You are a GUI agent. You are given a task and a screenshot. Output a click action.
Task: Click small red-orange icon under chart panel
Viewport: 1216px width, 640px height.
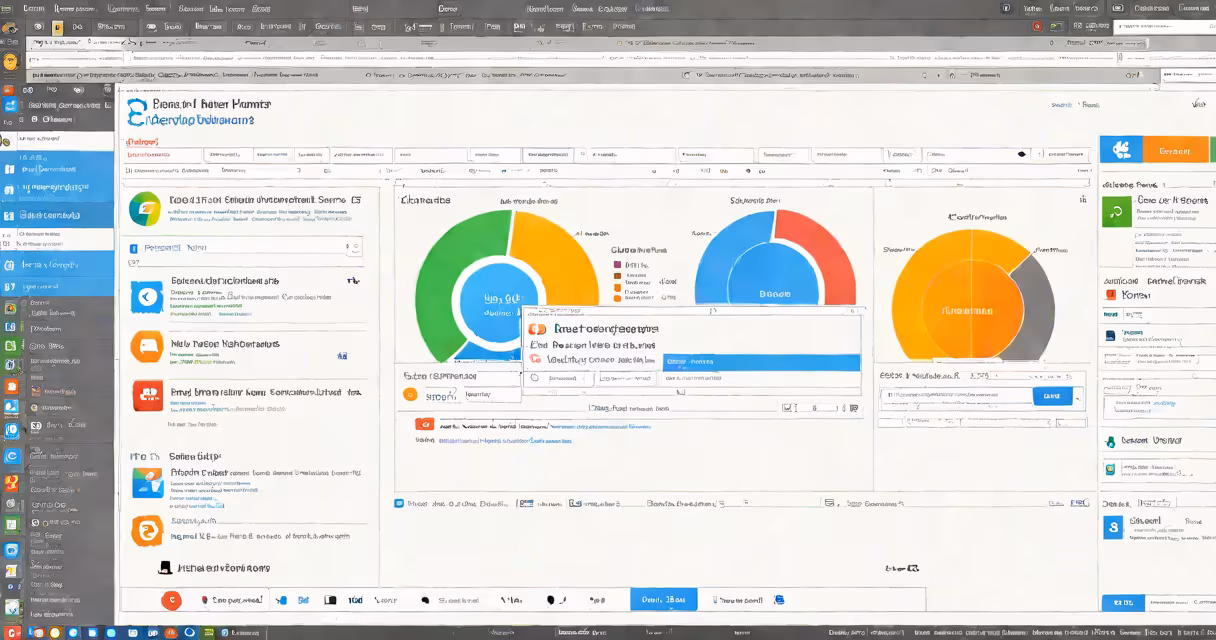click(423, 424)
